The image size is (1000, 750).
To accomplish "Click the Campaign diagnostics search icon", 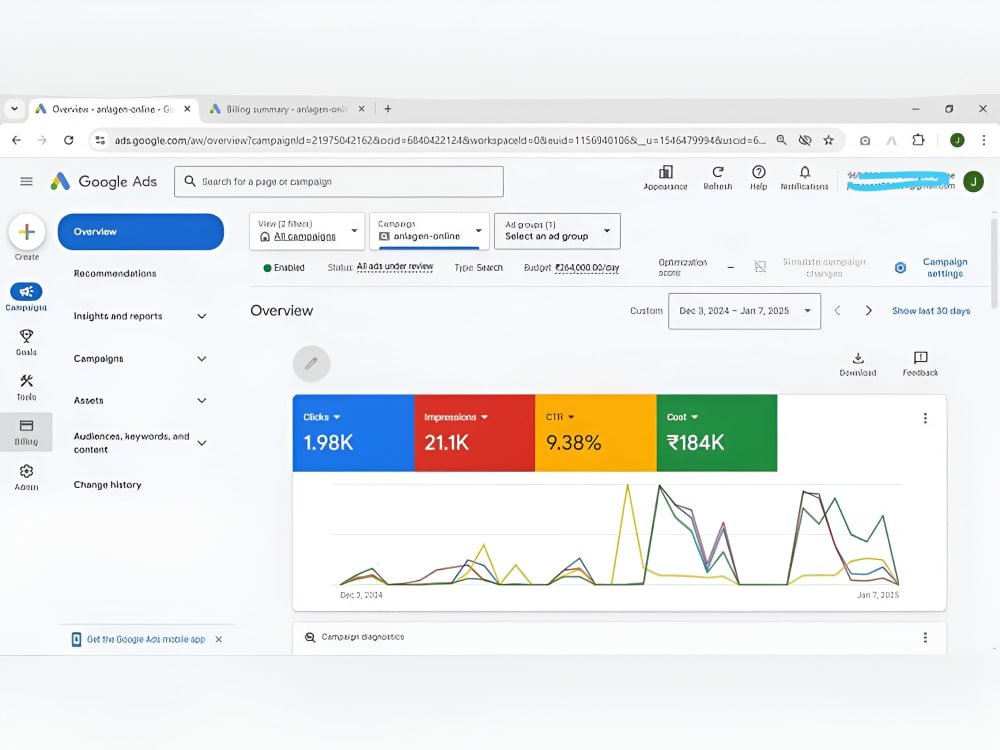I will point(310,637).
